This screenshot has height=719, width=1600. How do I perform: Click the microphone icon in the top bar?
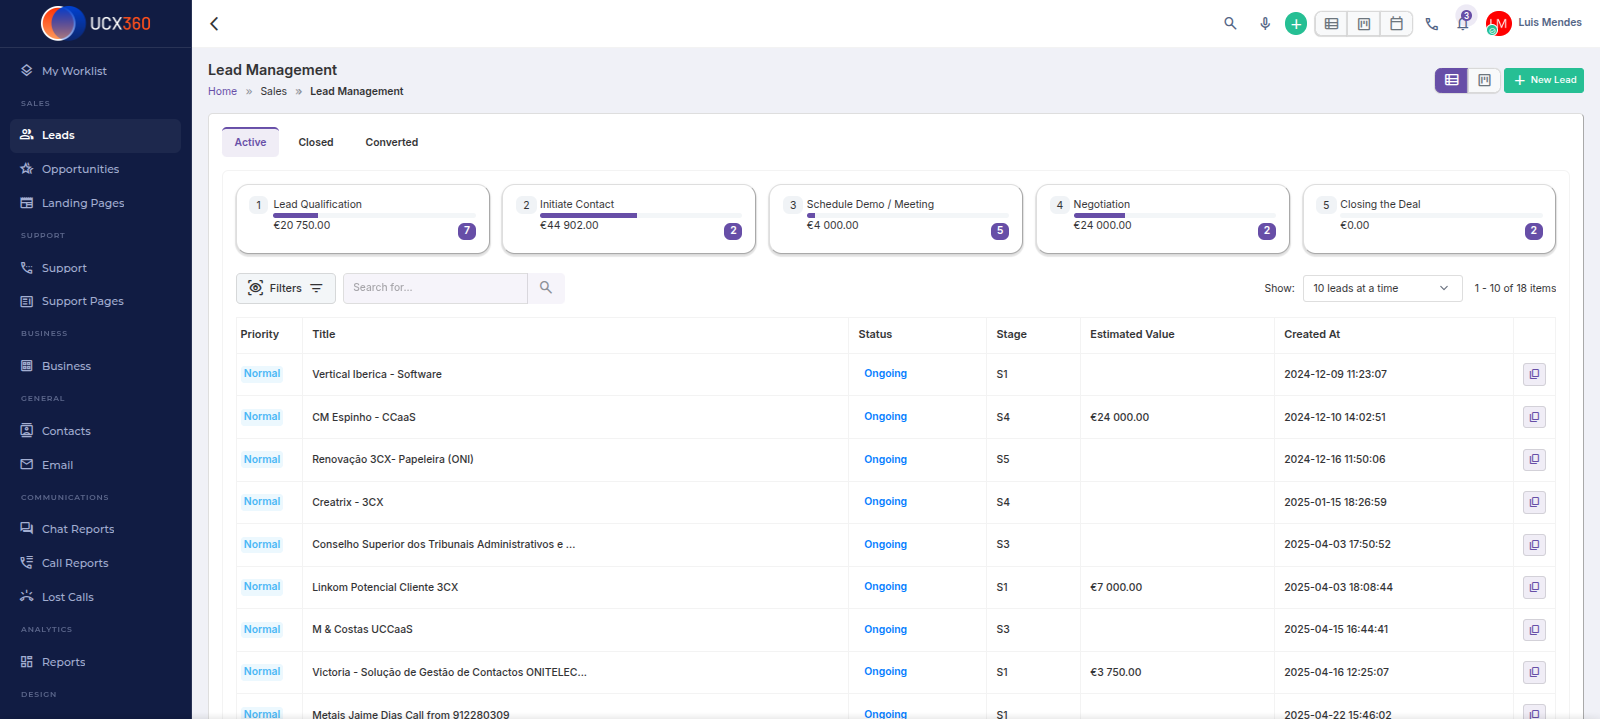tap(1265, 23)
